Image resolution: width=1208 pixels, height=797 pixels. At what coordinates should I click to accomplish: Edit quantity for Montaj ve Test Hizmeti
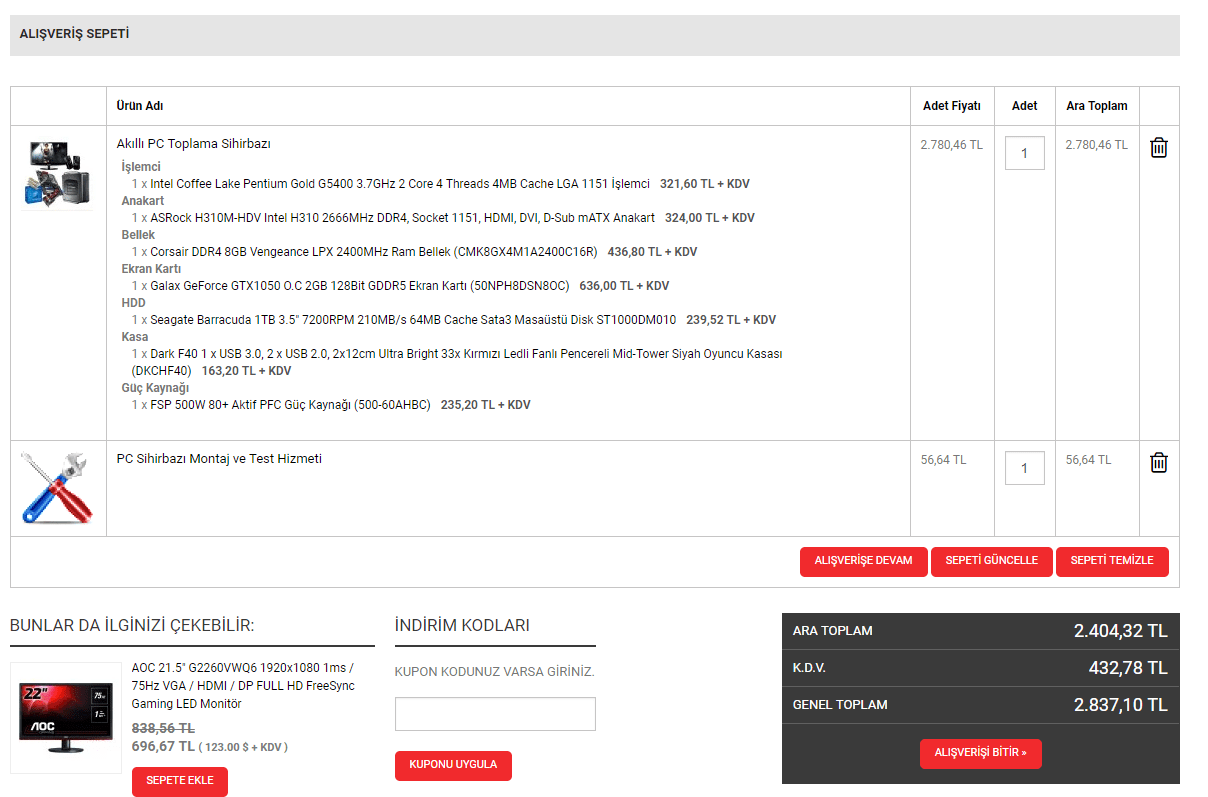tap(1024, 468)
